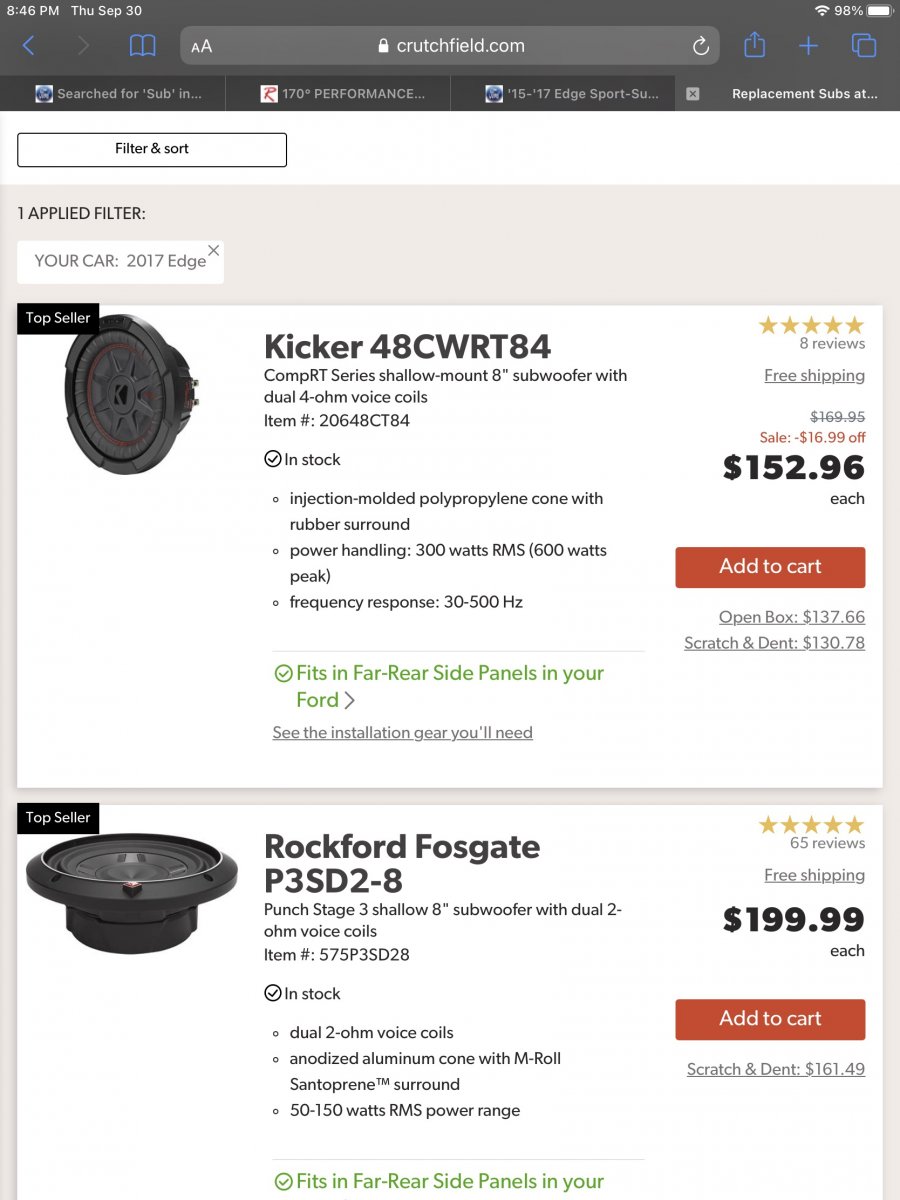Open a new tab with the plus icon
This screenshot has height=1200, width=900.
(x=808, y=46)
